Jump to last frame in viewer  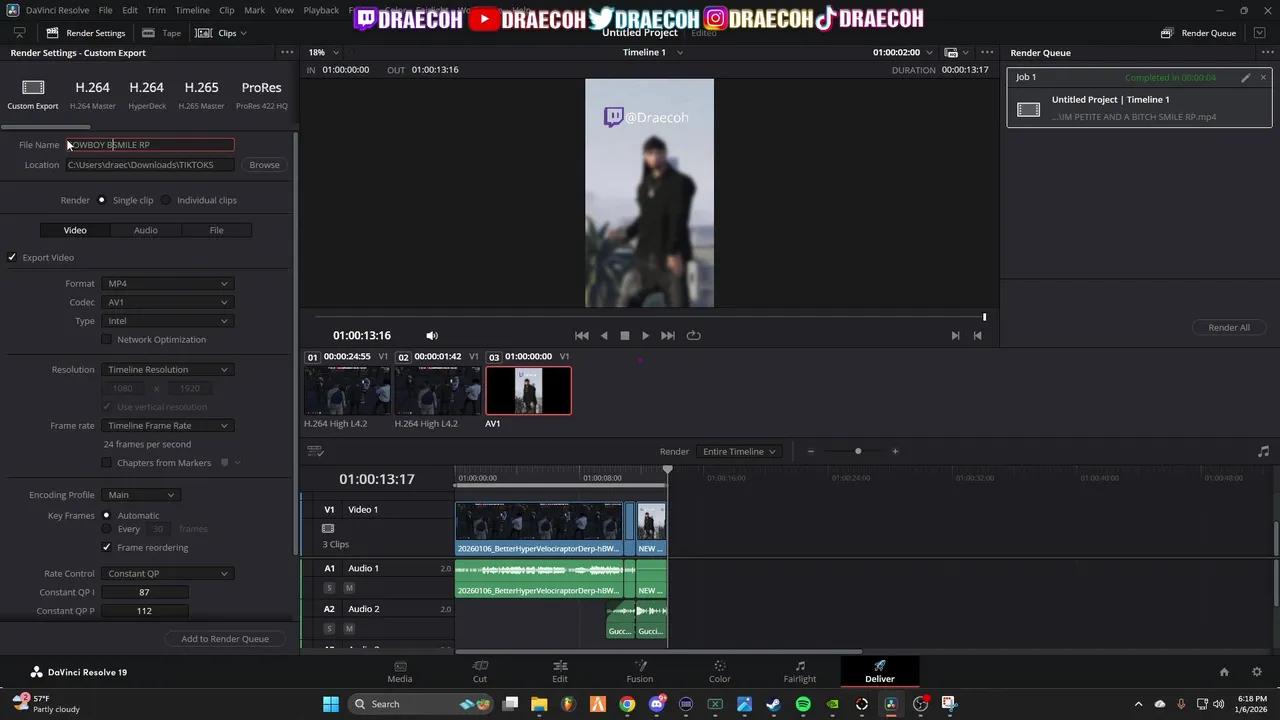668,336
